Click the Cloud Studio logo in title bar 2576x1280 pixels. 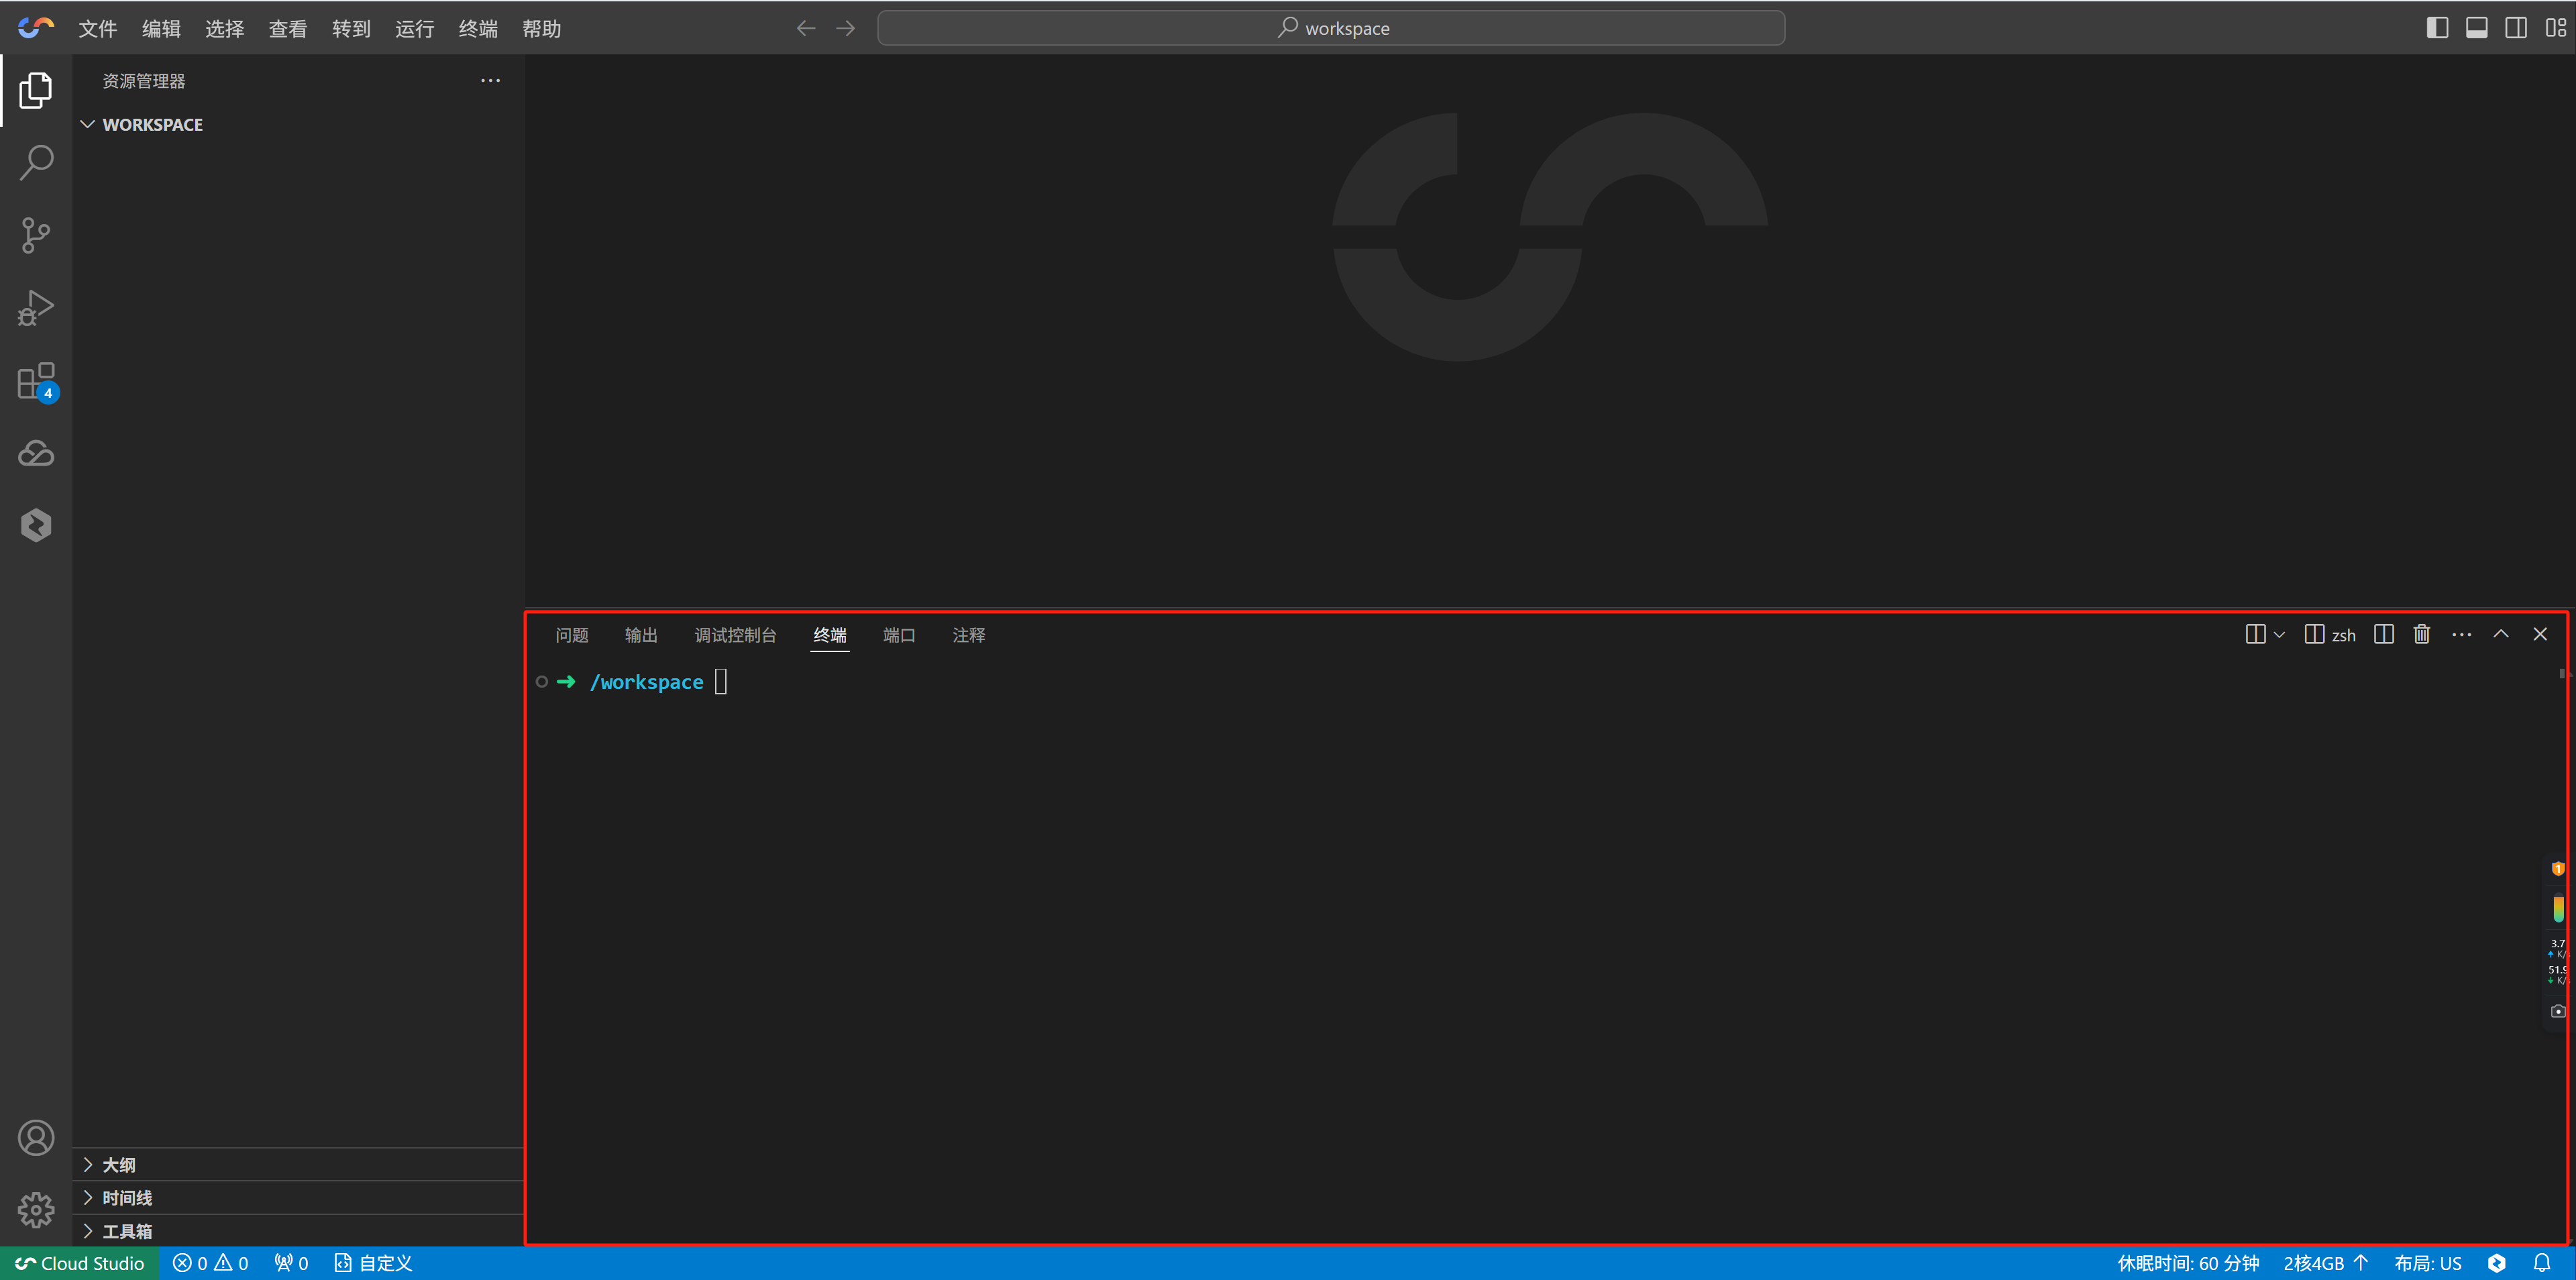pos(36,28)
